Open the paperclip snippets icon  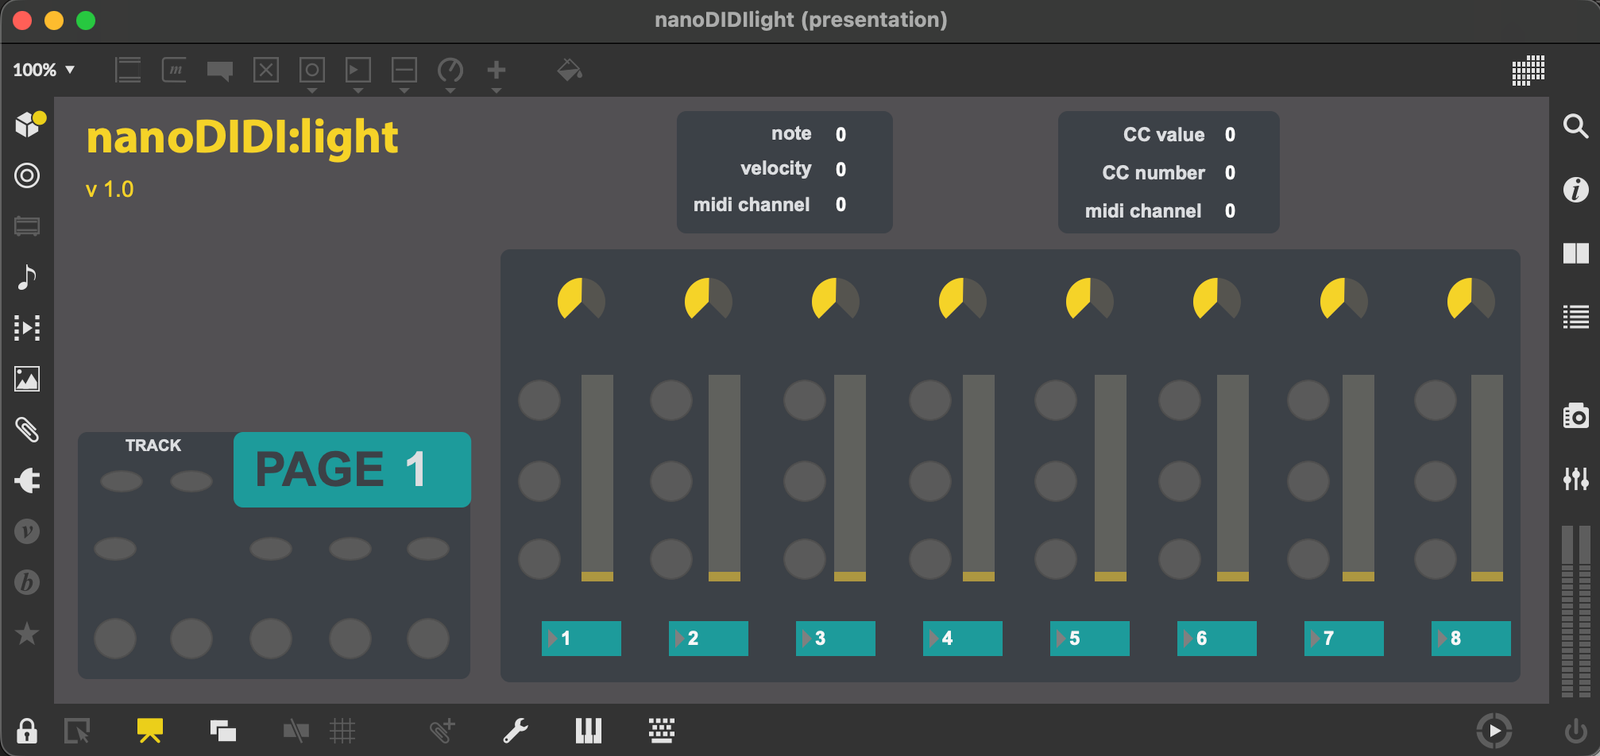(x=27, y=430)
